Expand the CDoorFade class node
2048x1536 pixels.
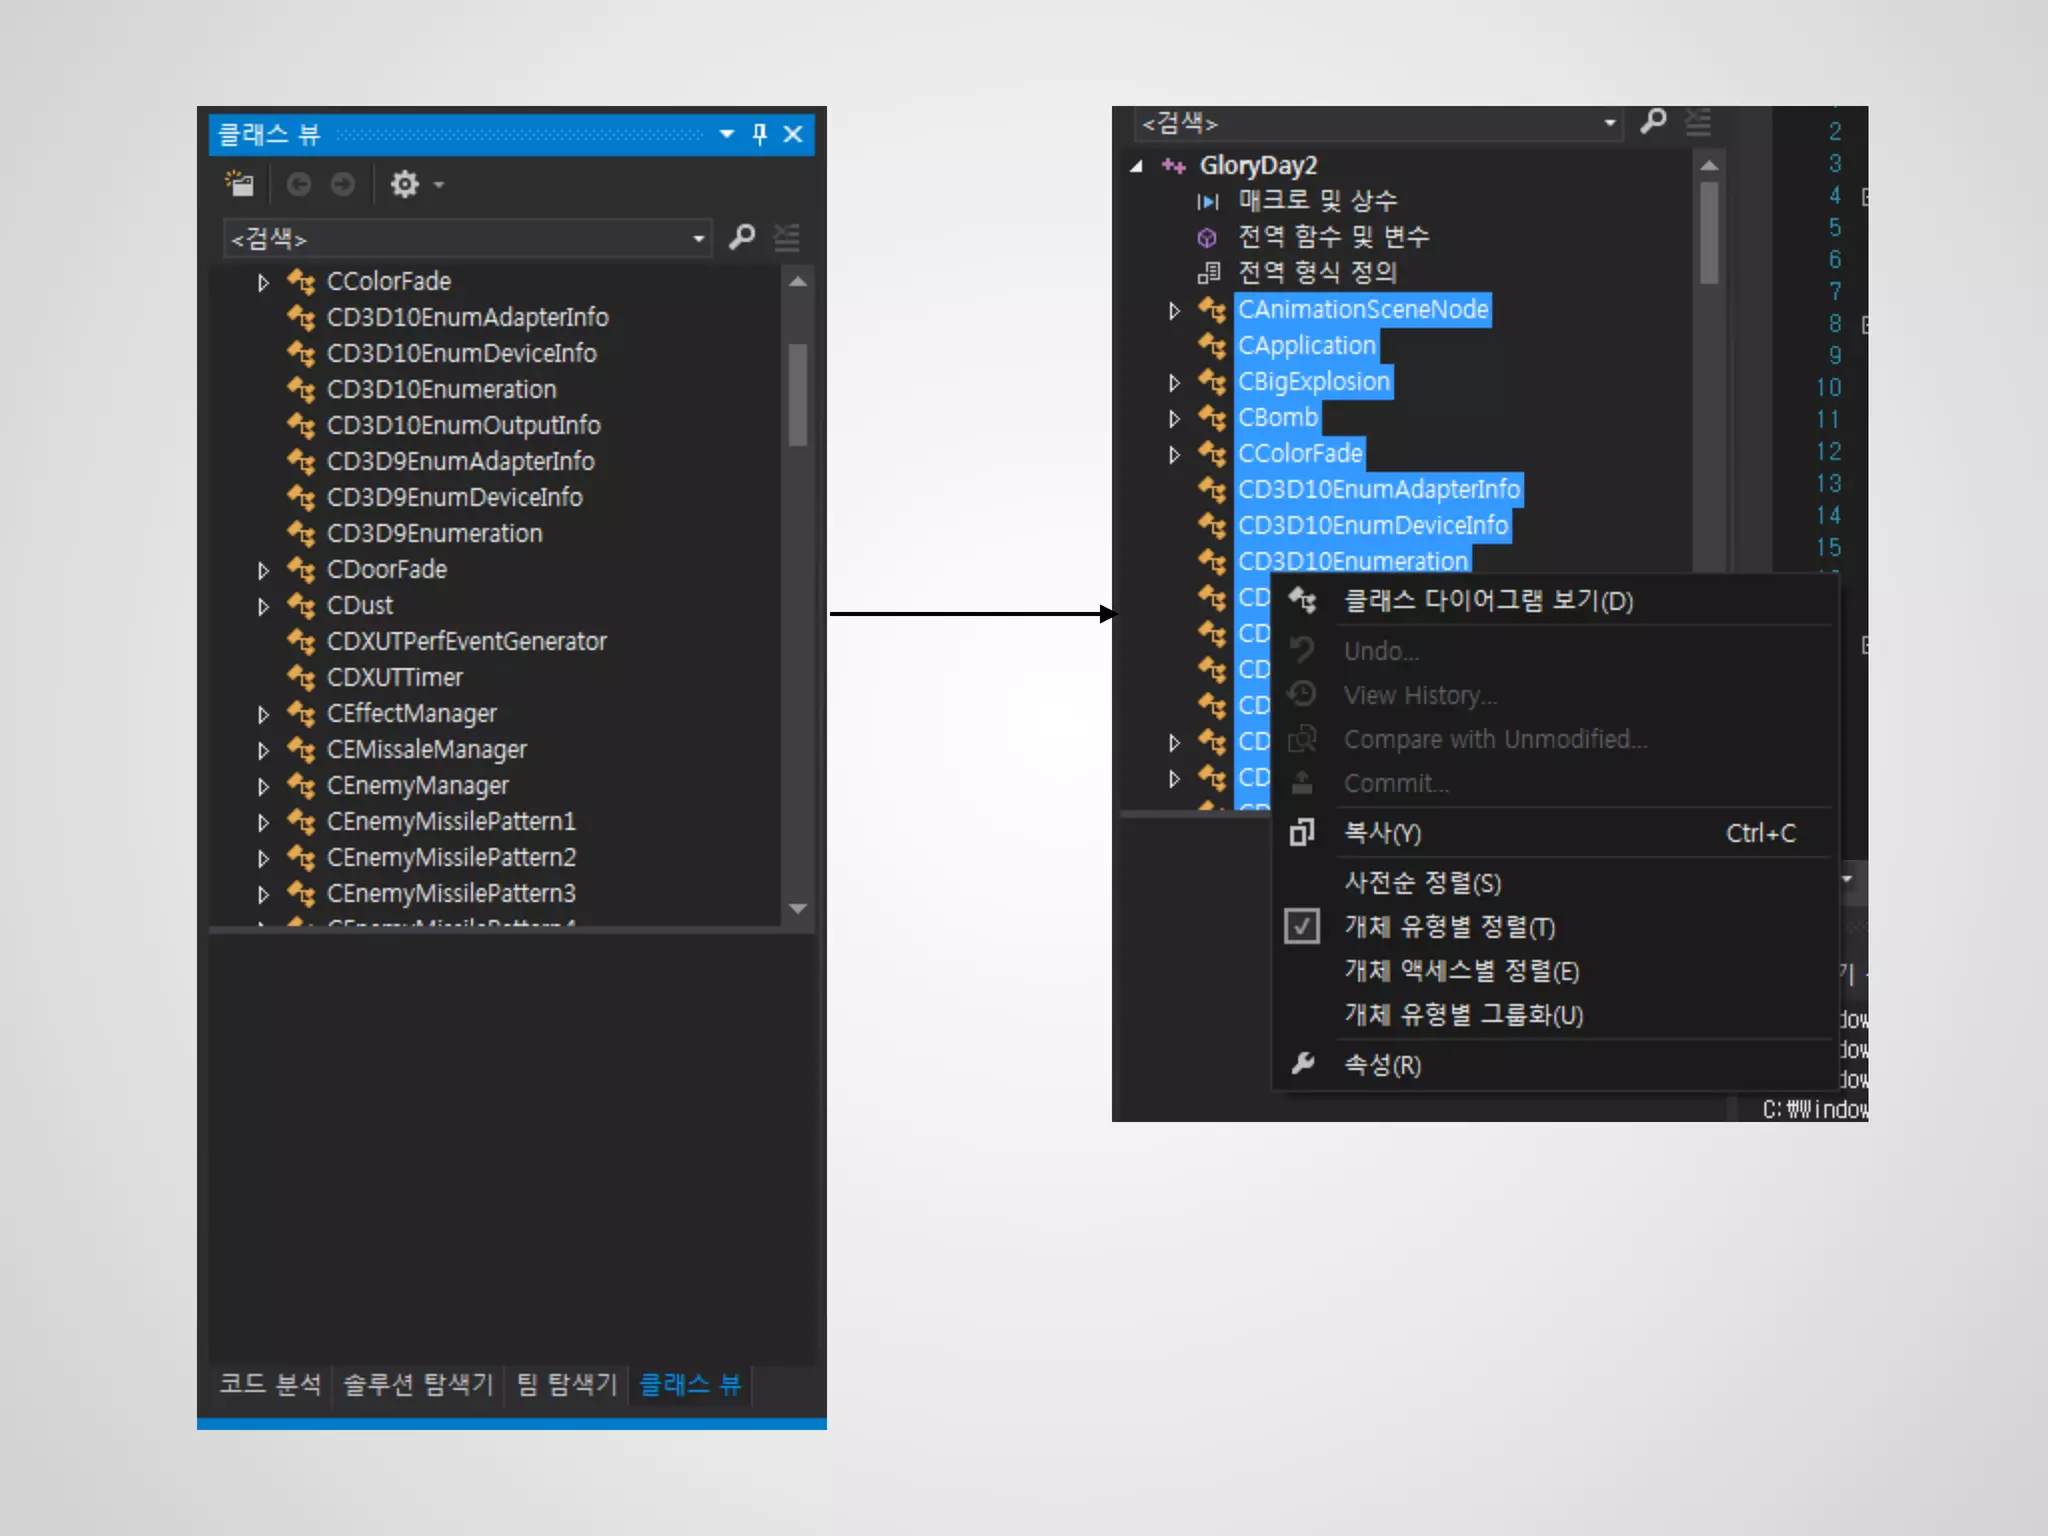click(263, 571)
